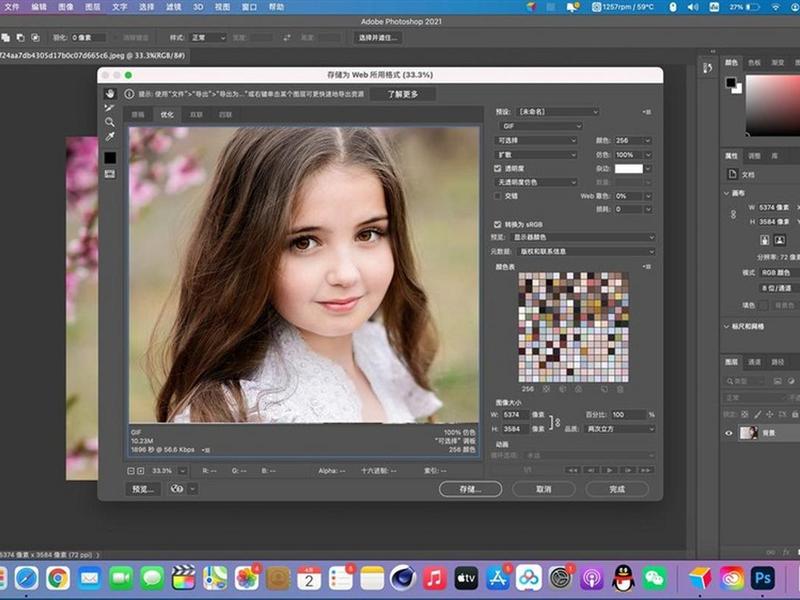Click the black eyedropper color swatch
This screenshot has height=600, width=800.
110,158
